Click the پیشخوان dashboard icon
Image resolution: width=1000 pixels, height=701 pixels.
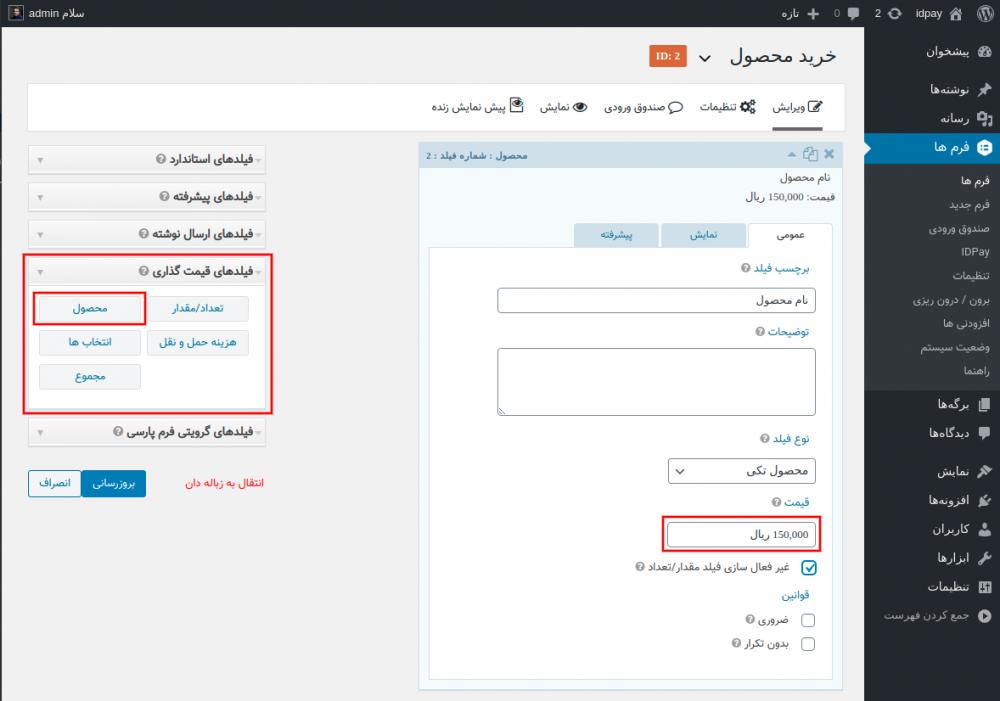point(985,52)
